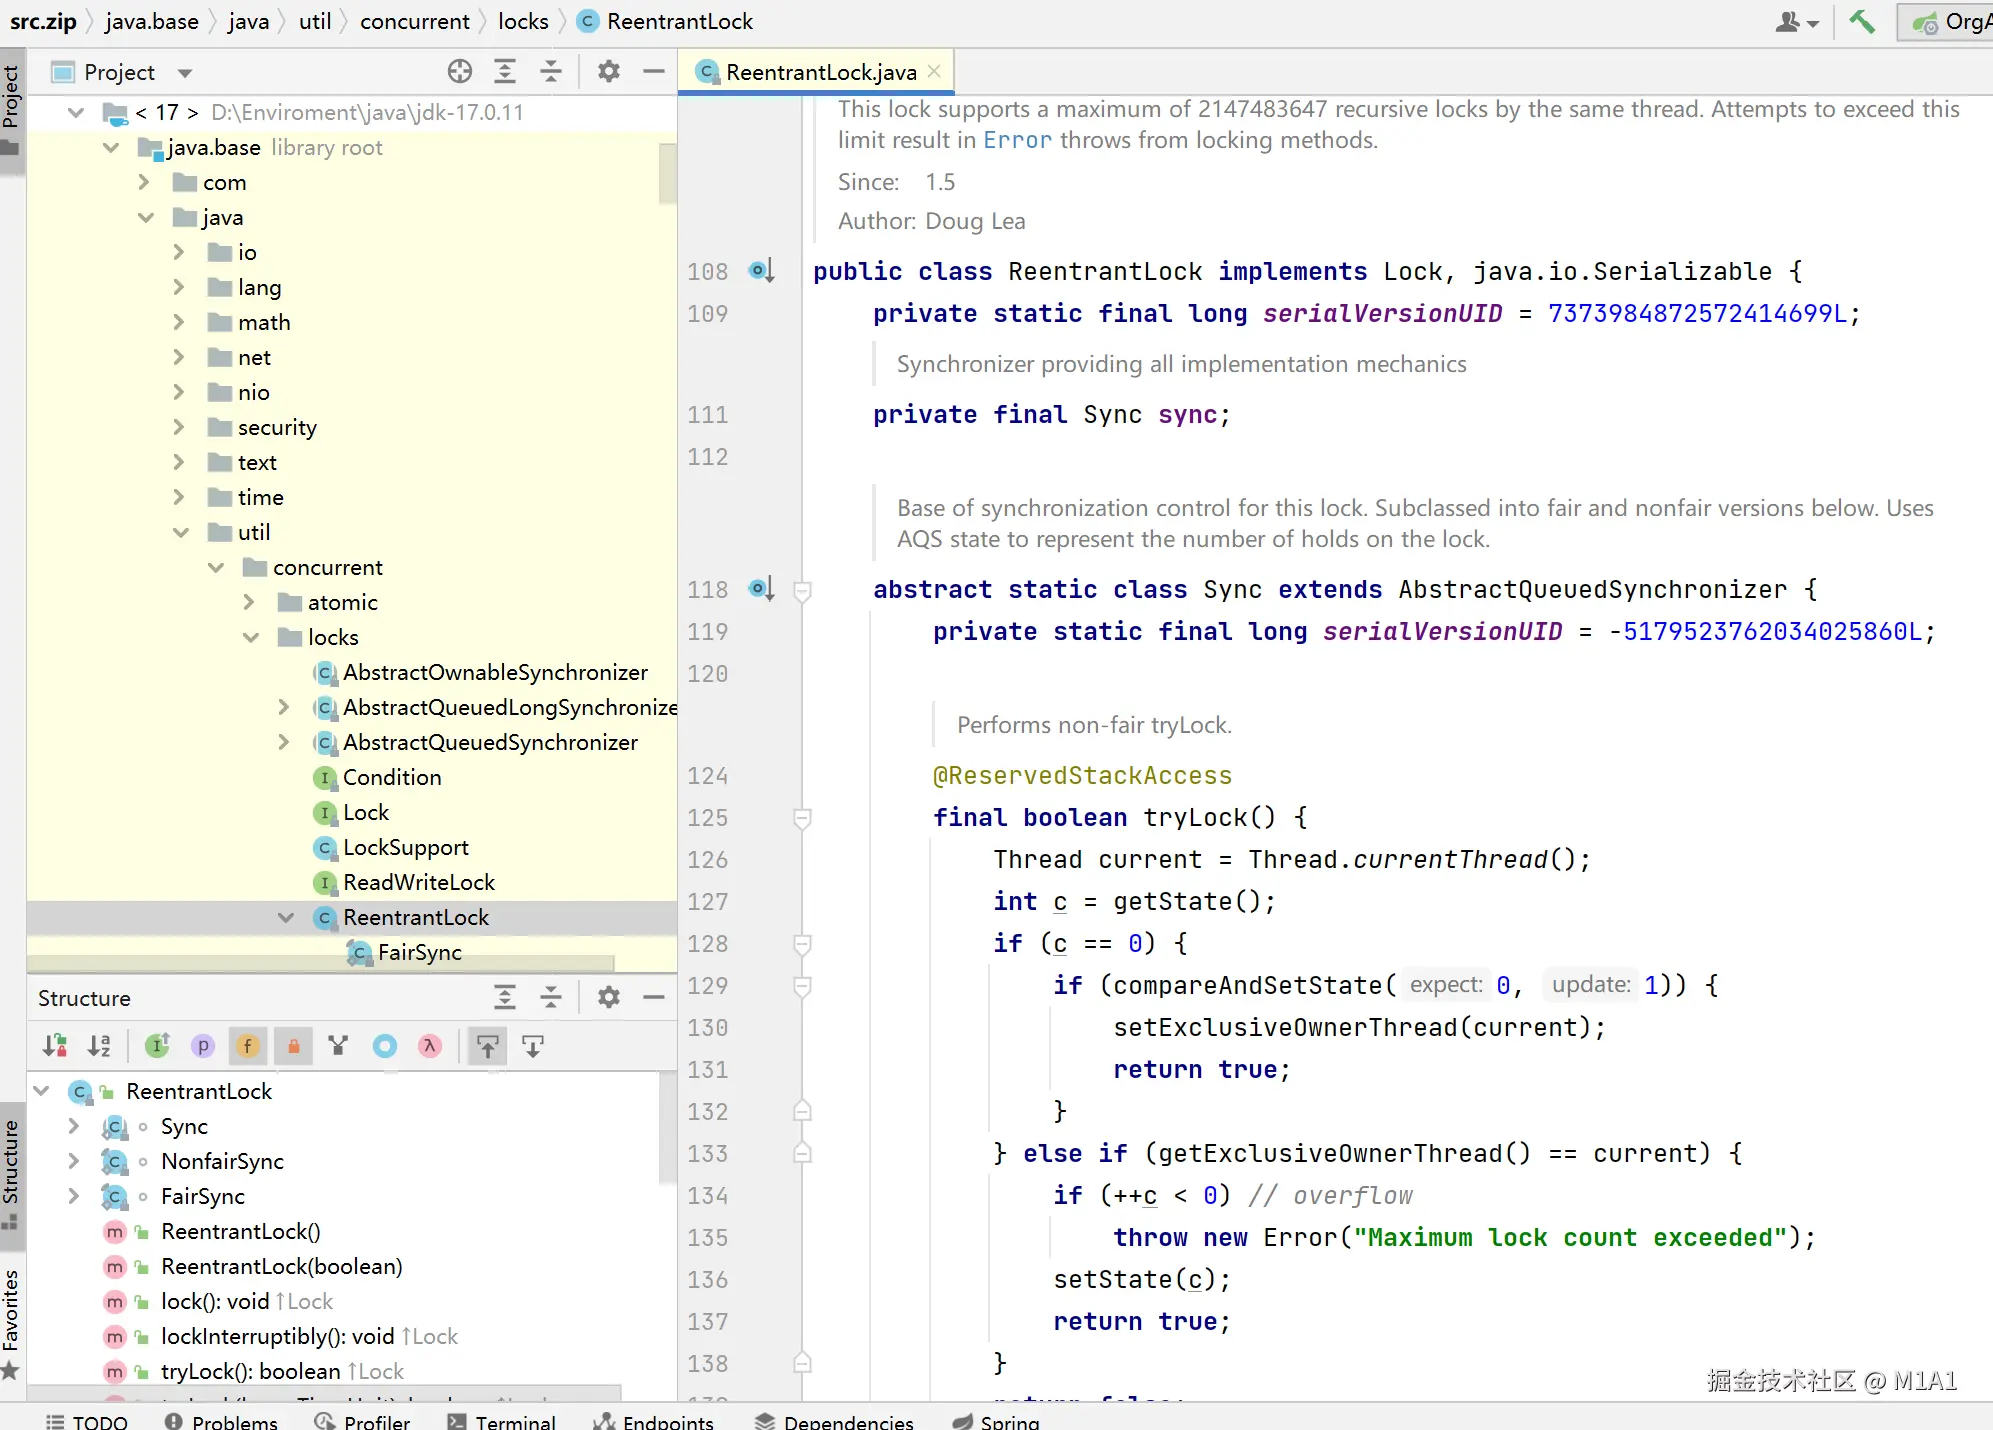Toggle Show non-public members lock icon

click(x=293, y=1046)
